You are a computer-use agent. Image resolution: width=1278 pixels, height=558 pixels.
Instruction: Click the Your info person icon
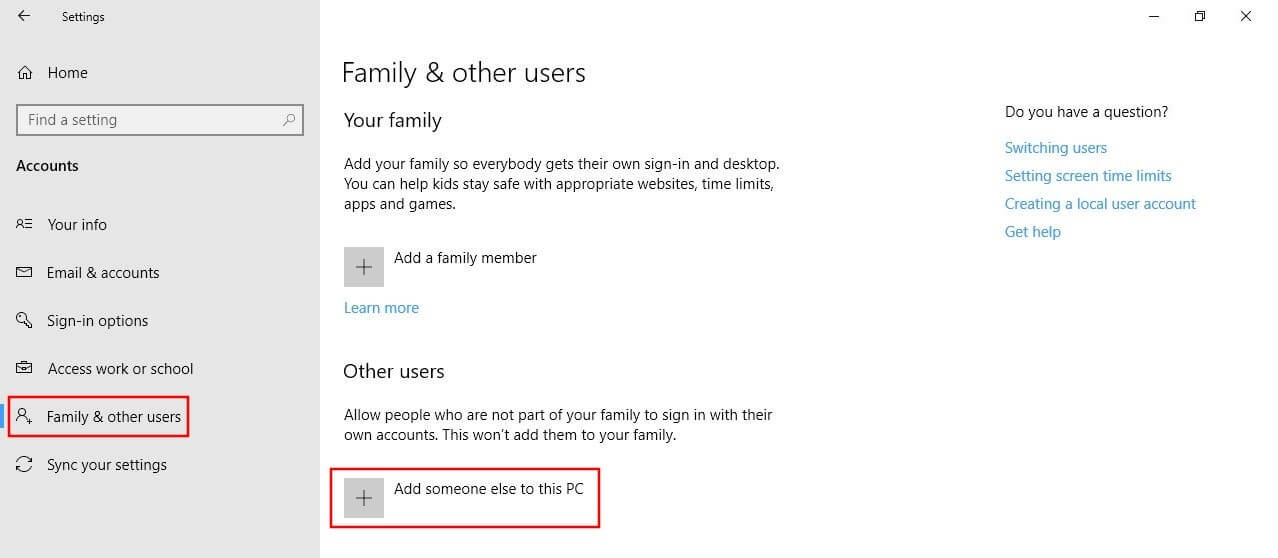pos(25,225)
